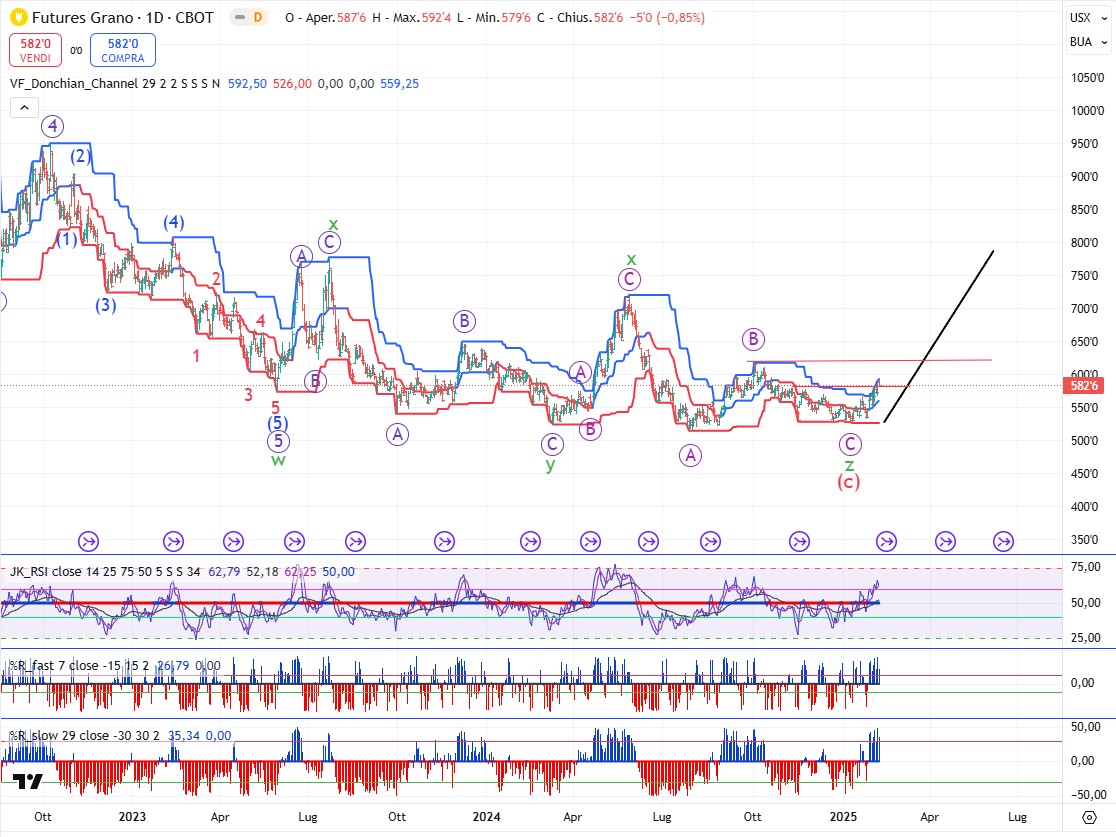Select the green z wave label
This screenshot has width=1116, height=837.
click(849, 465)
